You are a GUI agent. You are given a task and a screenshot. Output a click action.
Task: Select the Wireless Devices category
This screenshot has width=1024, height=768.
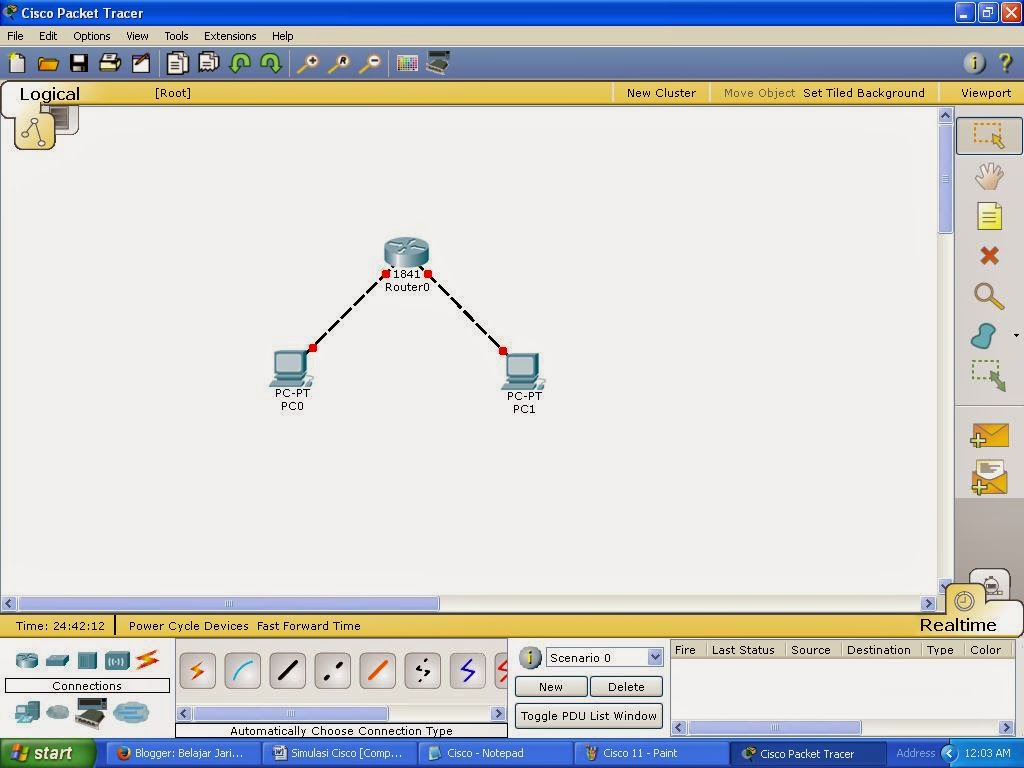point(115,660)
